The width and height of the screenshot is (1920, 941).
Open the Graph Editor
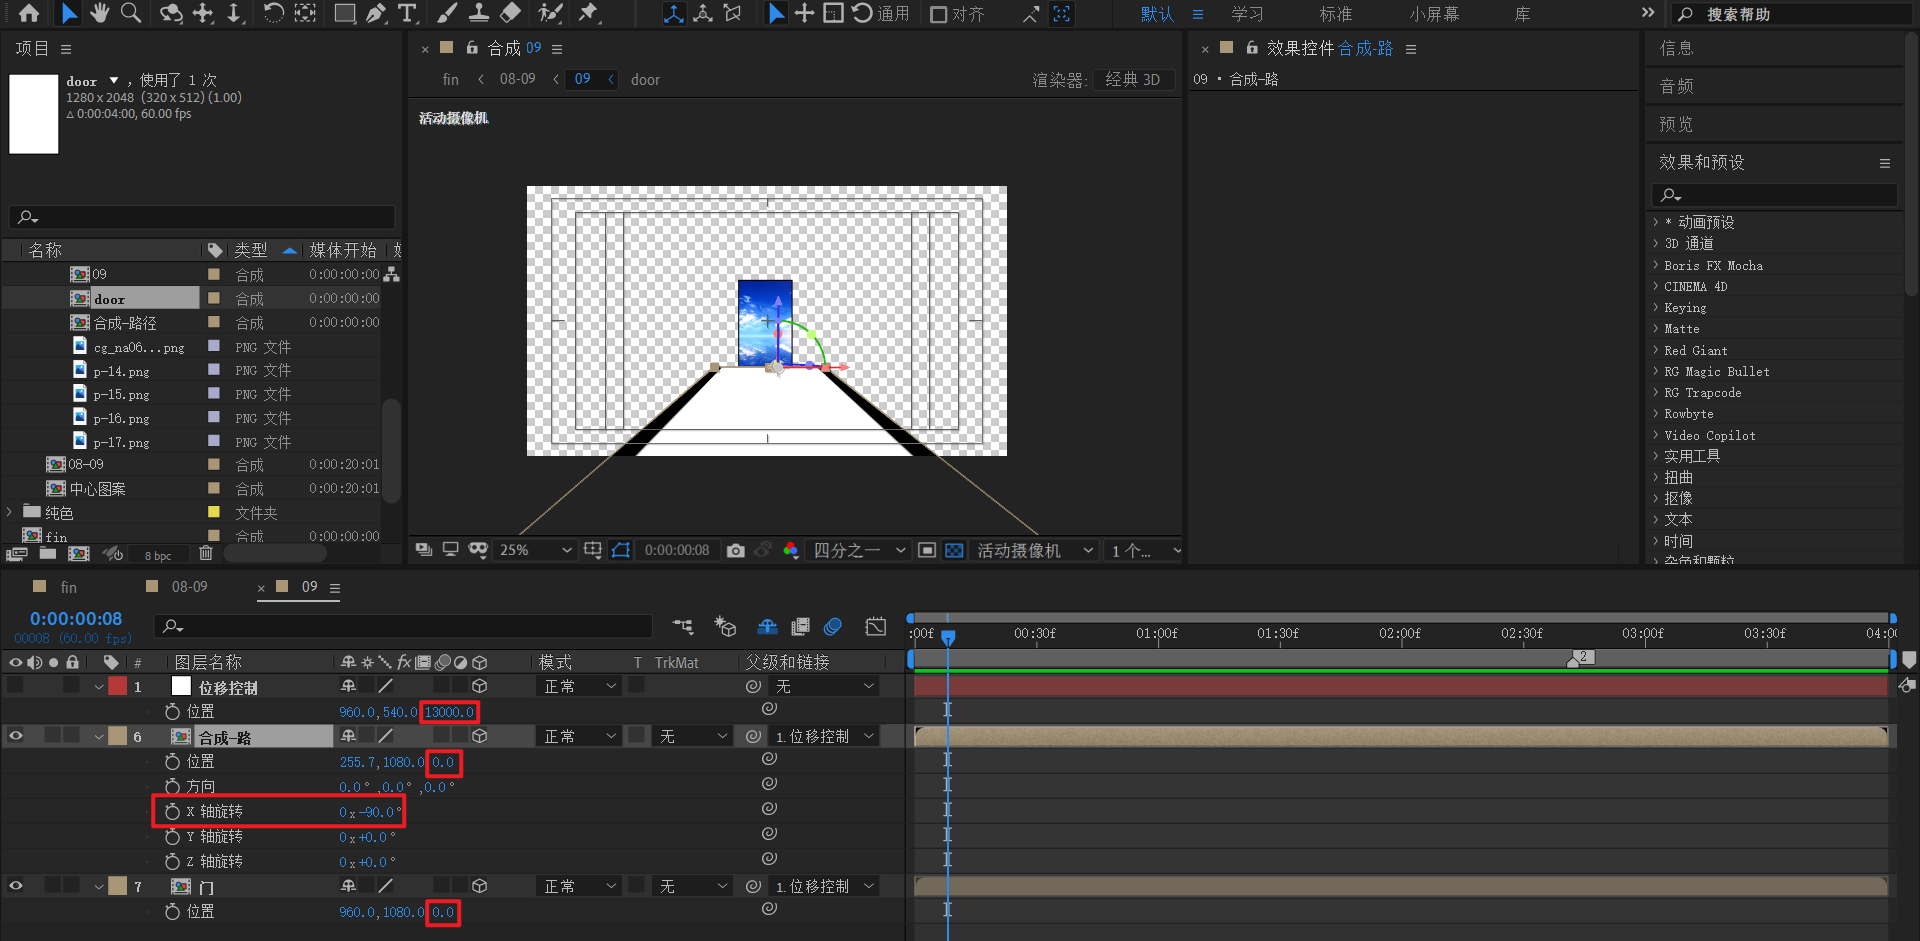coord(875,627)
